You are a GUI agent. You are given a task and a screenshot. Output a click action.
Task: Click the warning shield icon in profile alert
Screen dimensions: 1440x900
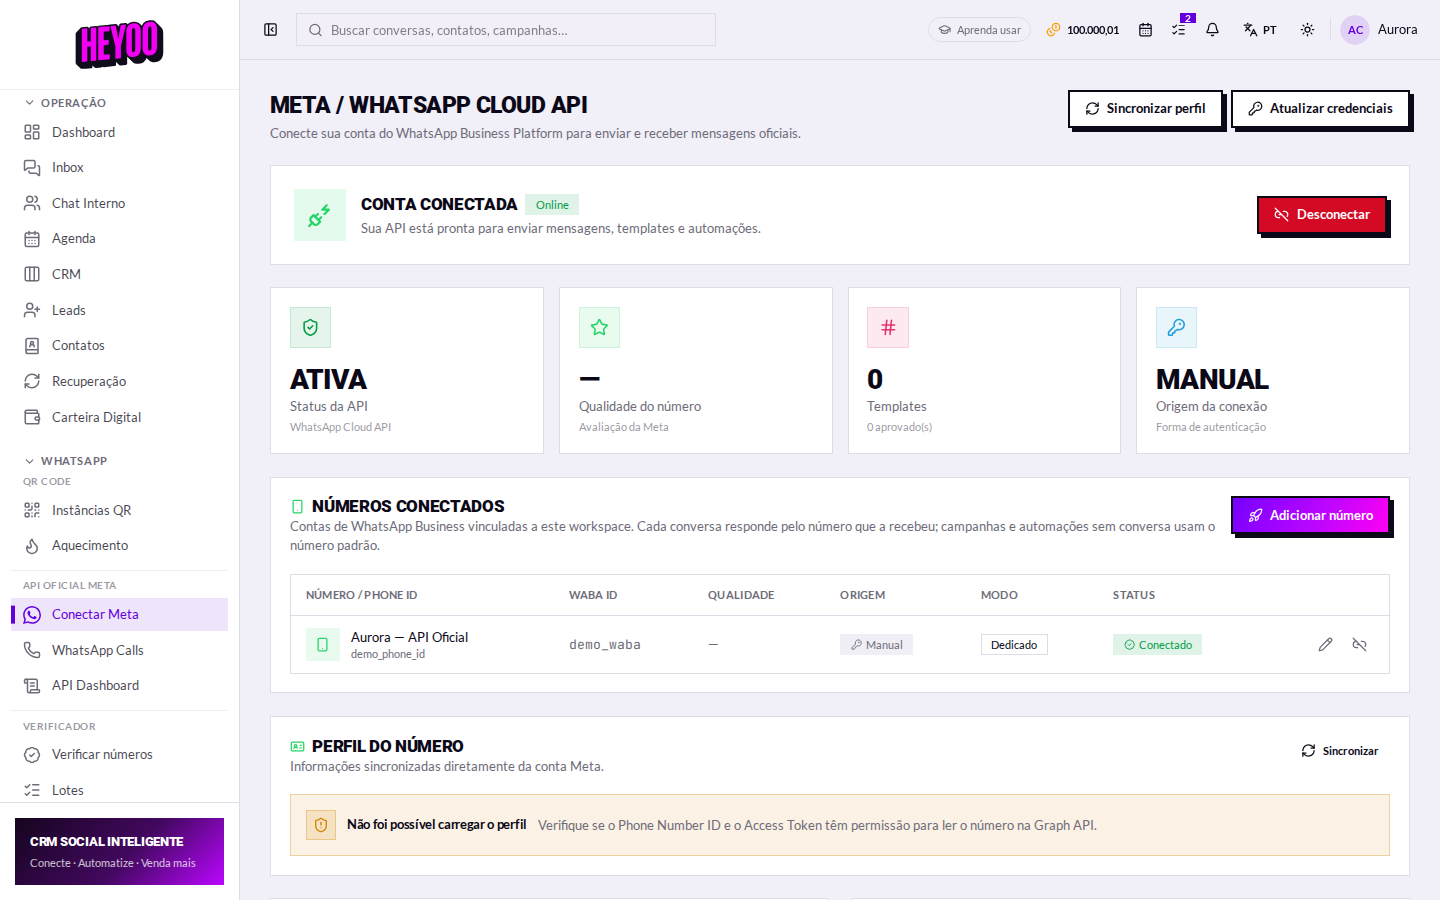click(x=321, y=825)
